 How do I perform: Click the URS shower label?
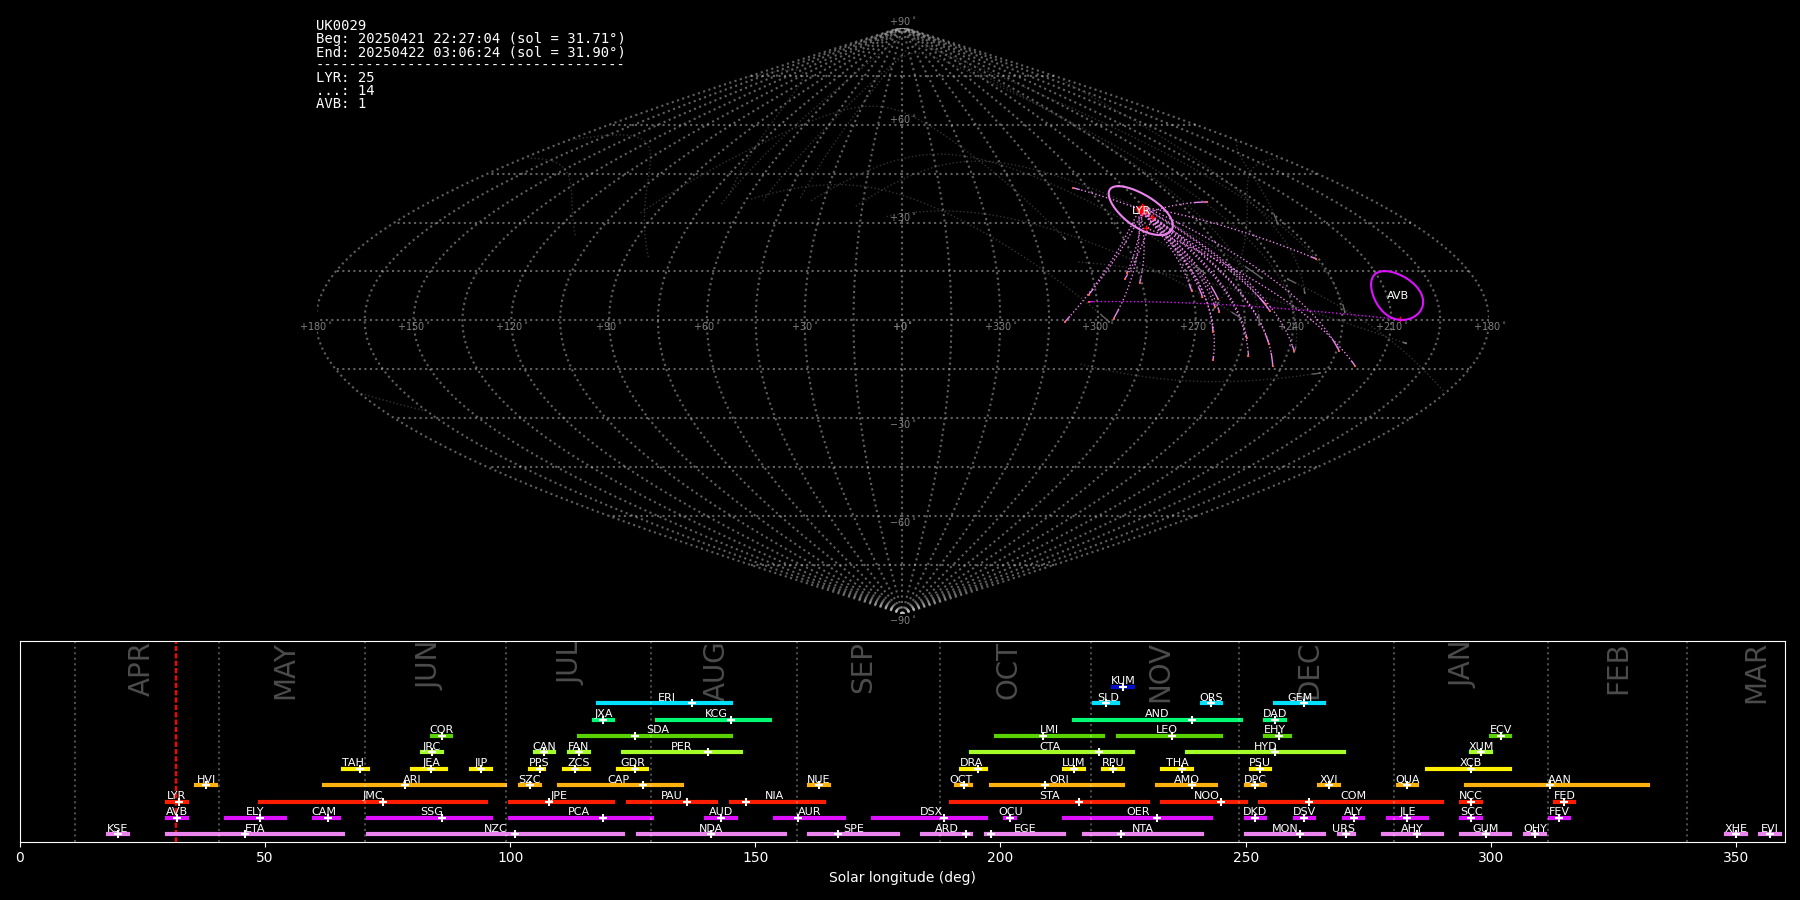pyautogui.click(x=1343, y=829)
